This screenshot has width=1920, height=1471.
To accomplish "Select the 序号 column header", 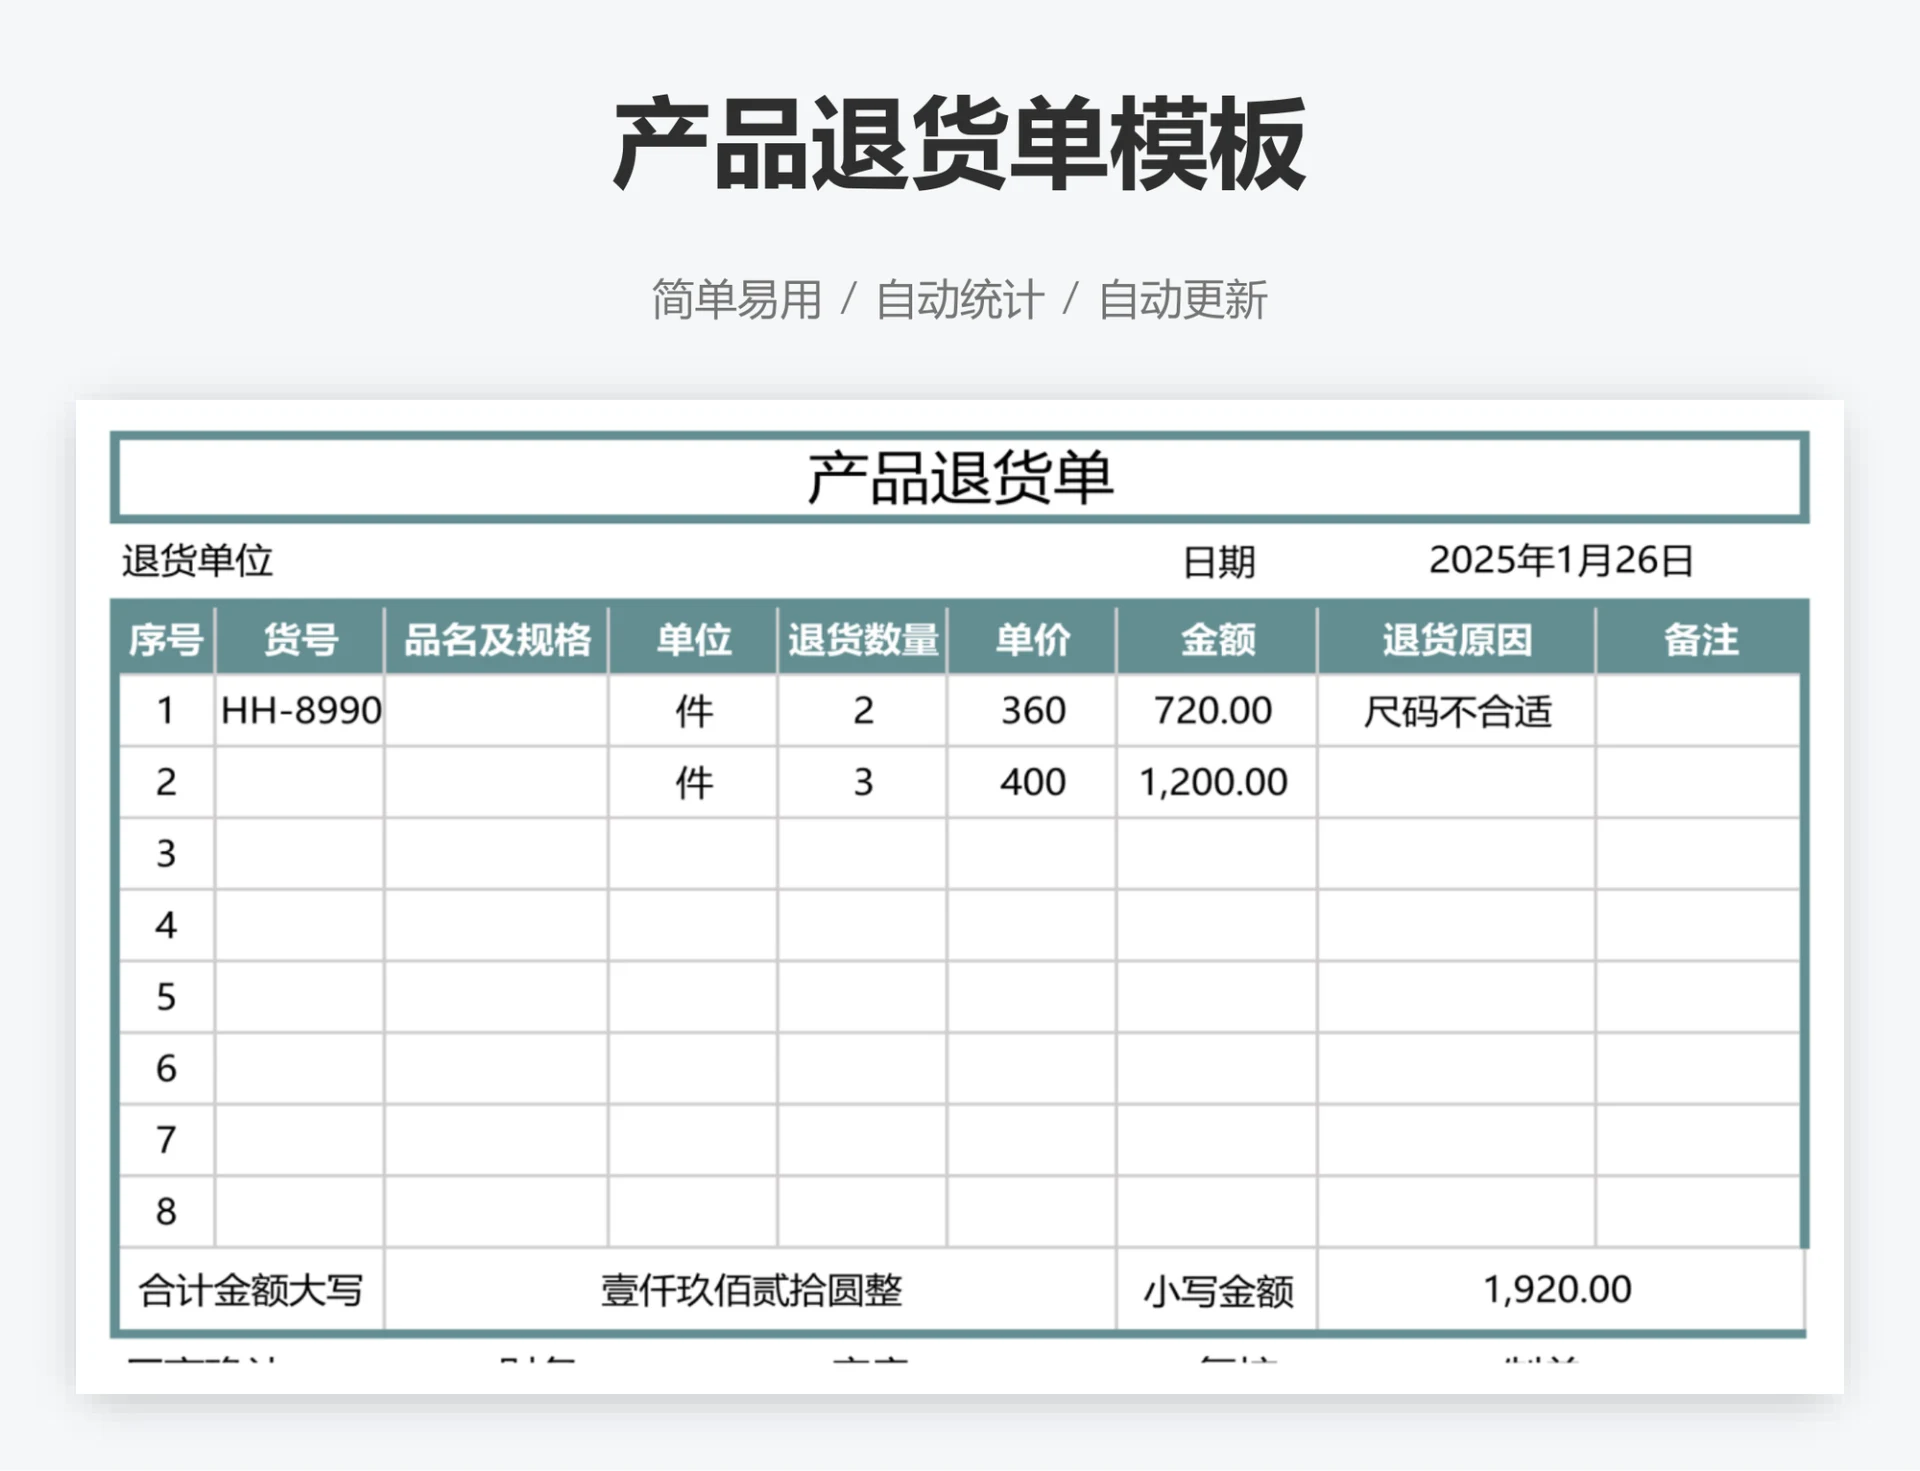I will pos(166,640).
